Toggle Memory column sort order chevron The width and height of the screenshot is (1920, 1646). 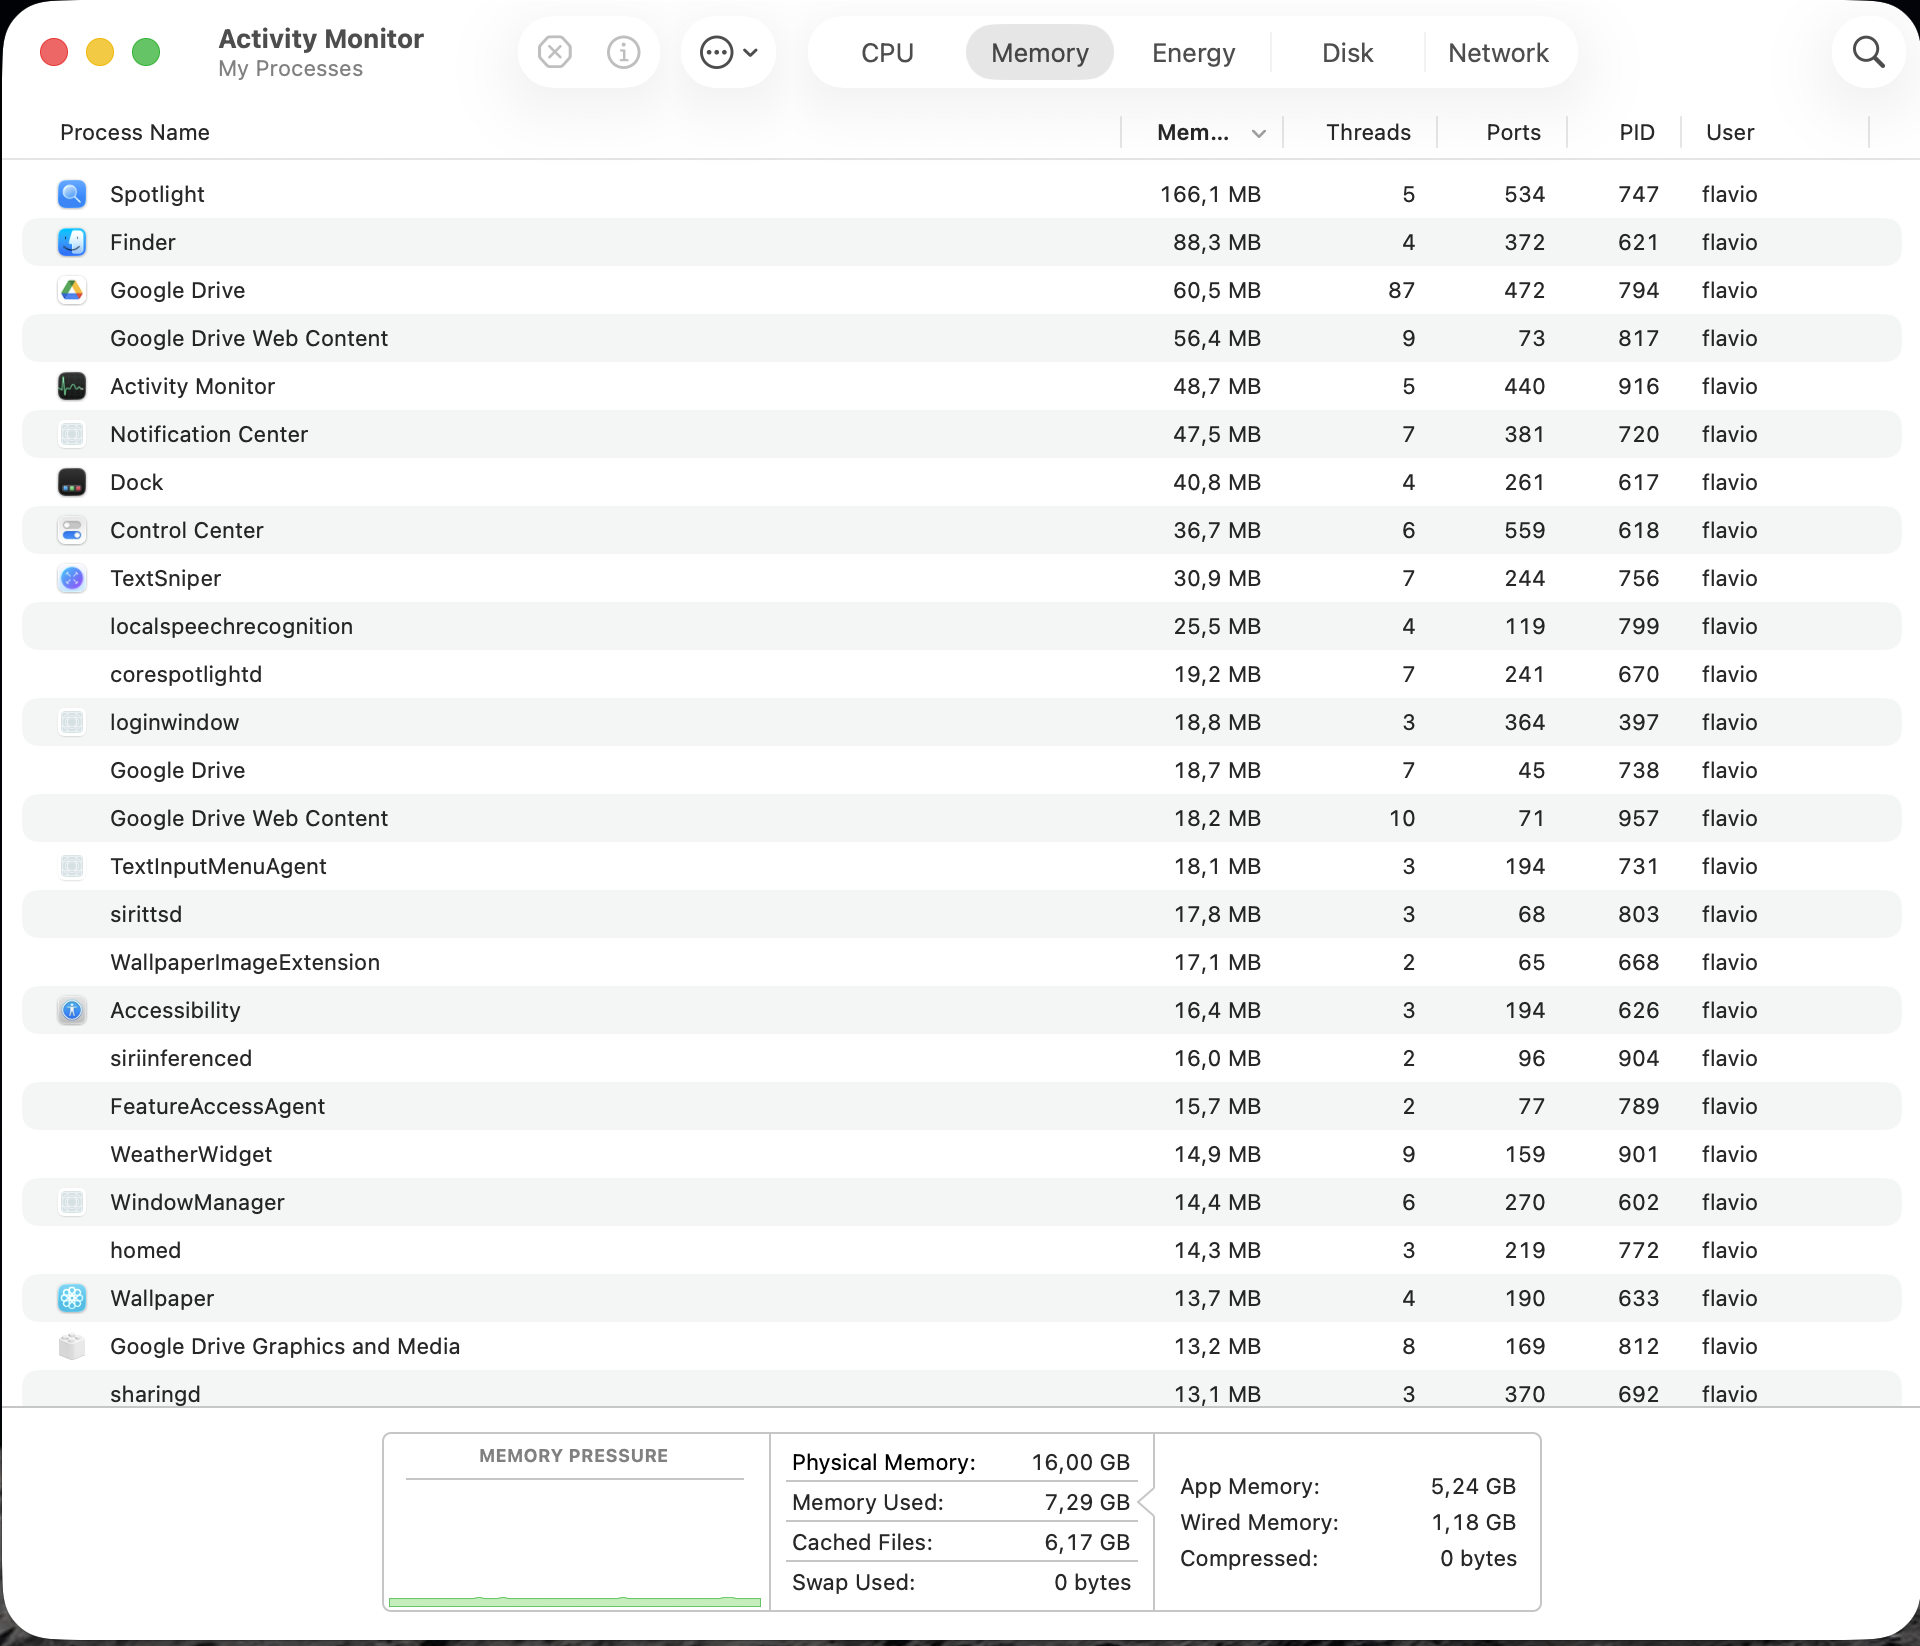pos(1259,134)
